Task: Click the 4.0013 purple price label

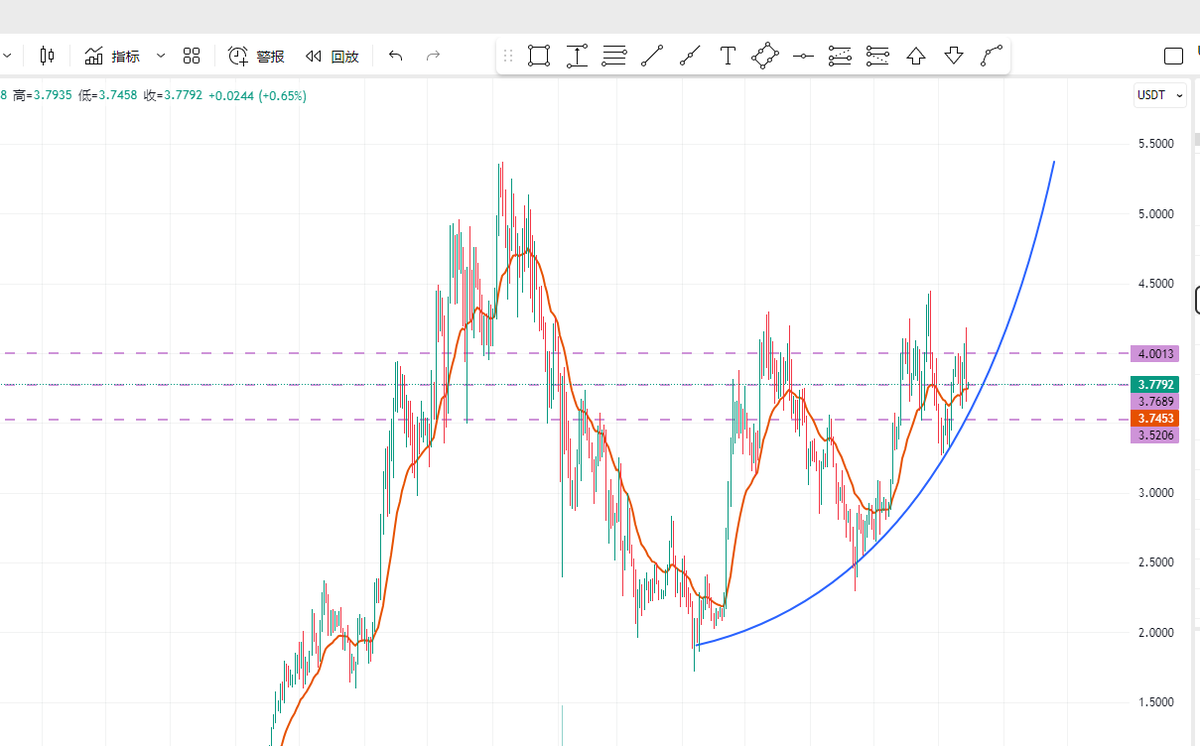Action: click(x=1154, y=353)
